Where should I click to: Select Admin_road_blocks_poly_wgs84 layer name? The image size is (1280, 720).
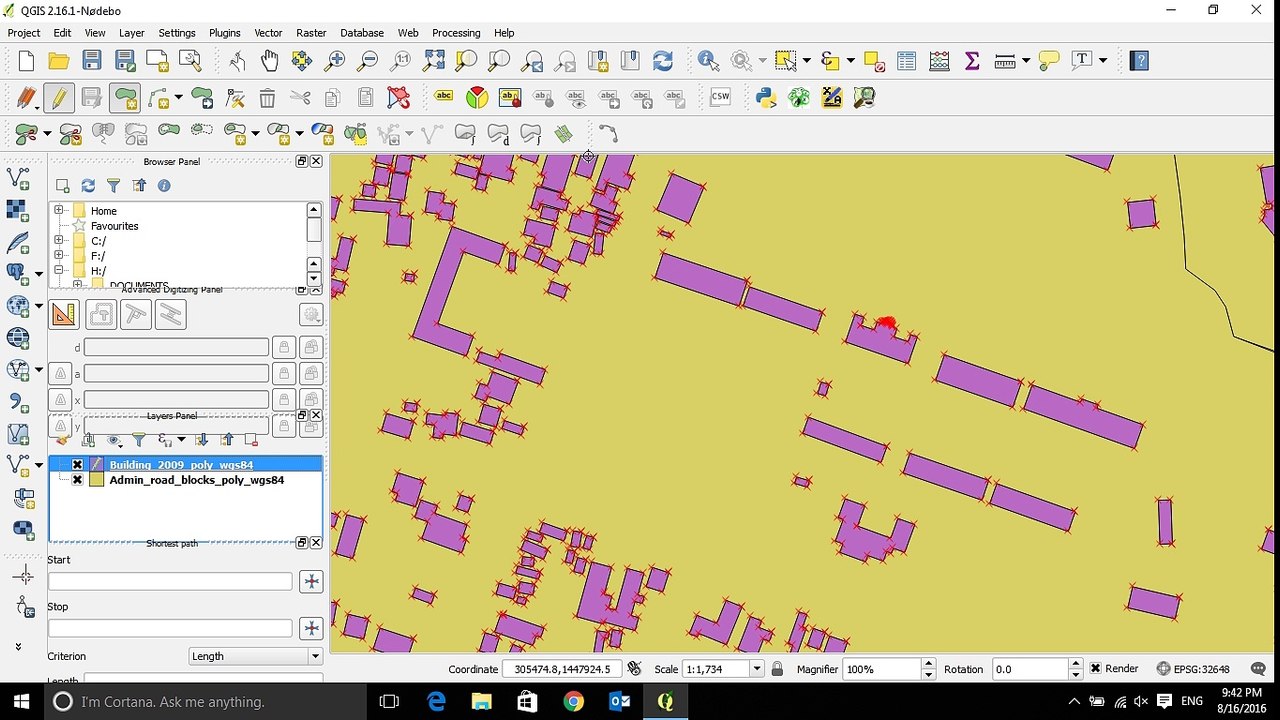197,480
